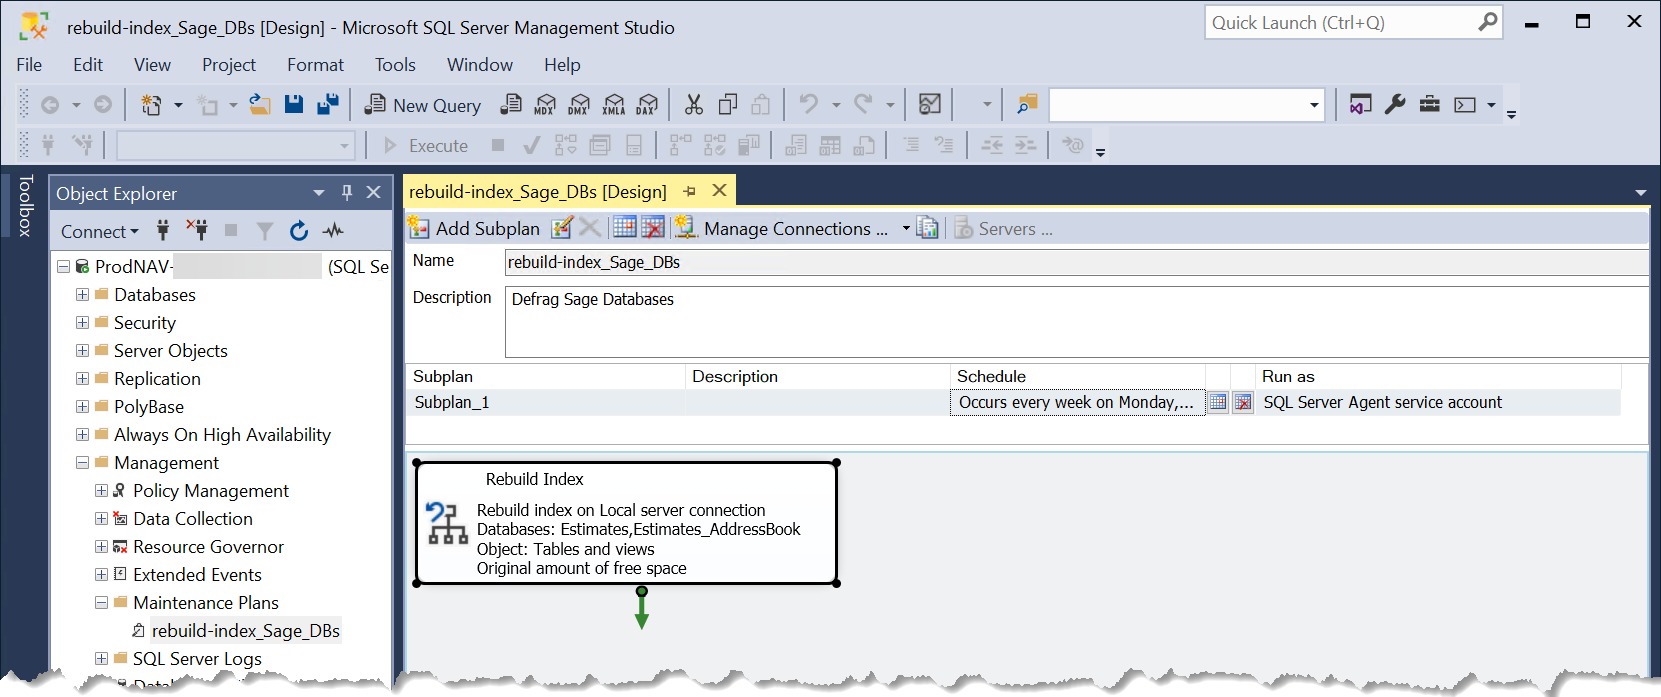Click the Name field of the plan
The width and height of the screenshot is (1661, 697).
1077,262
